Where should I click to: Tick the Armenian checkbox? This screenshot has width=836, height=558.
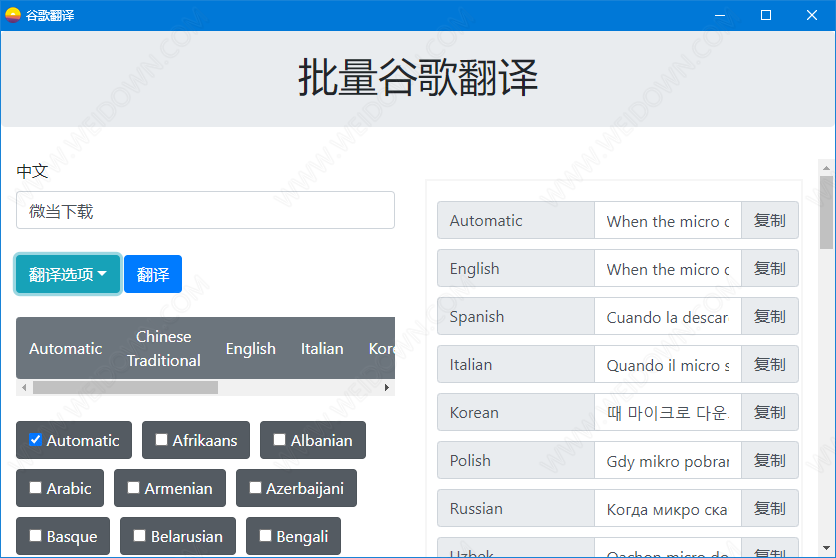point(133,488)
